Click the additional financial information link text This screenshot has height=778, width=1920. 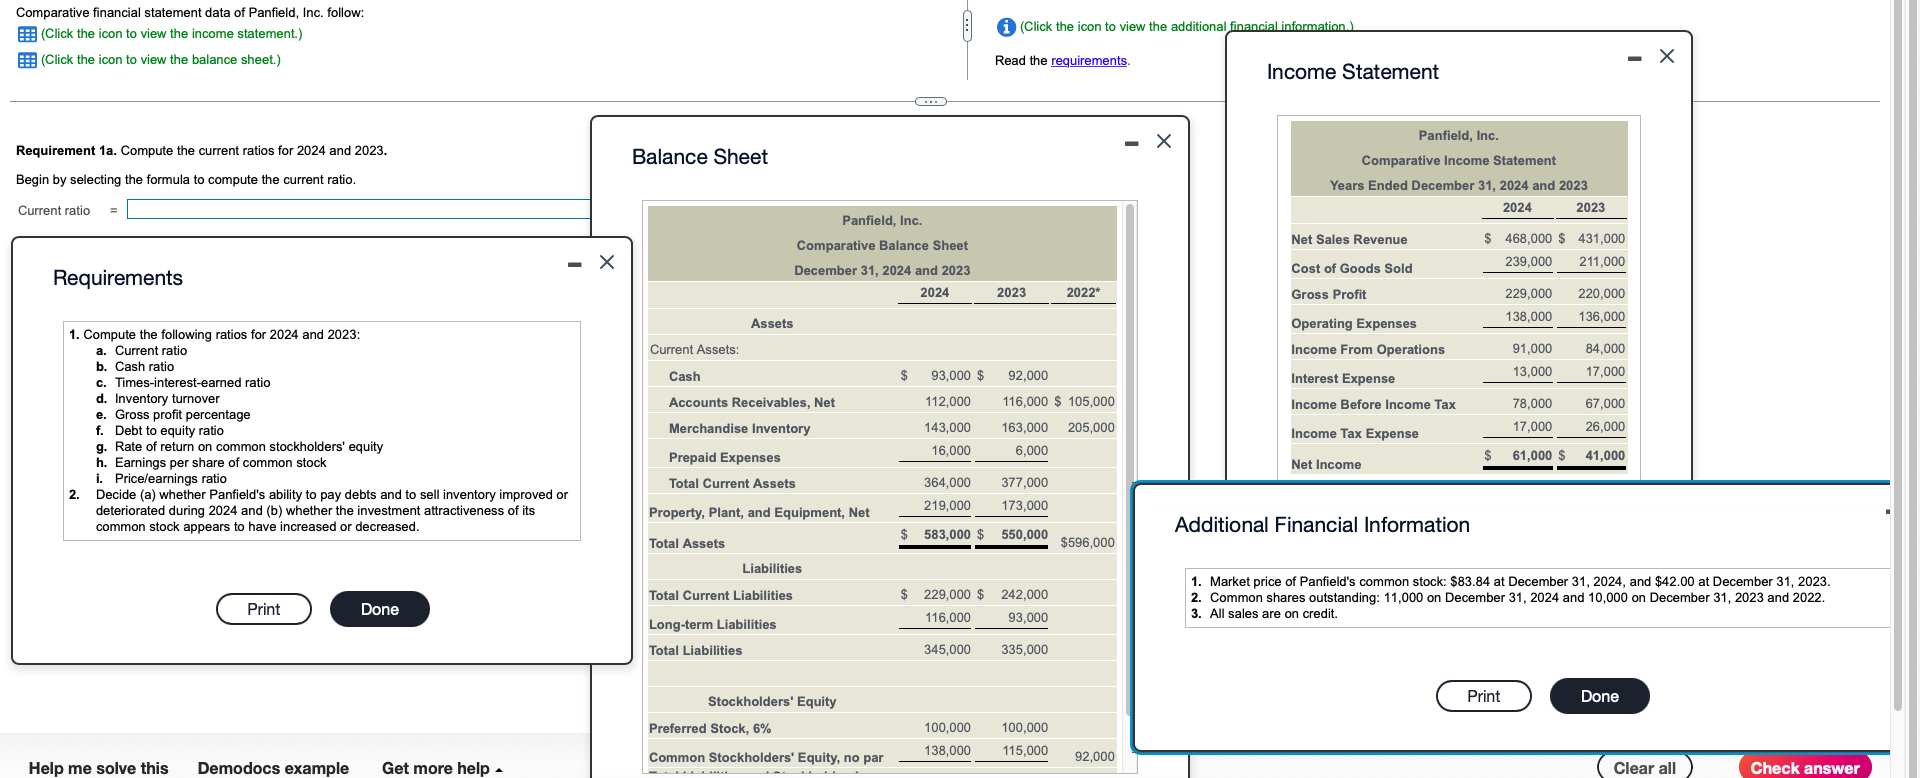click(1187, 27)
